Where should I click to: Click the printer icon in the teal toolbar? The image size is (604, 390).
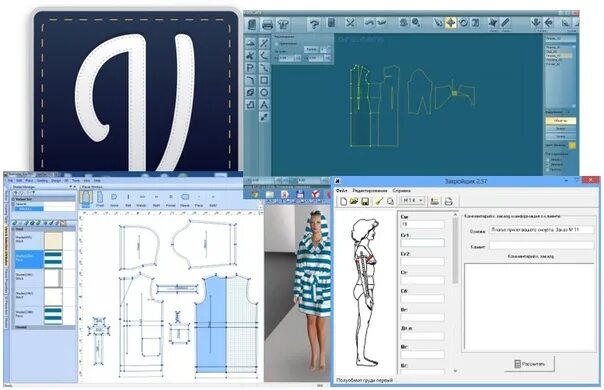pyautogui.click(x=267, y=25)
